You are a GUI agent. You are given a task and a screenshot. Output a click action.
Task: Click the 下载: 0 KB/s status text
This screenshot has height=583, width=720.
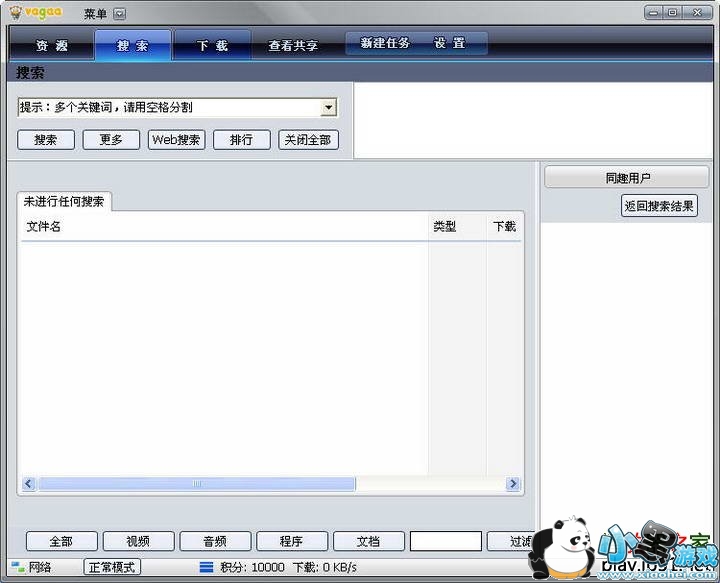tap(324, 567)
